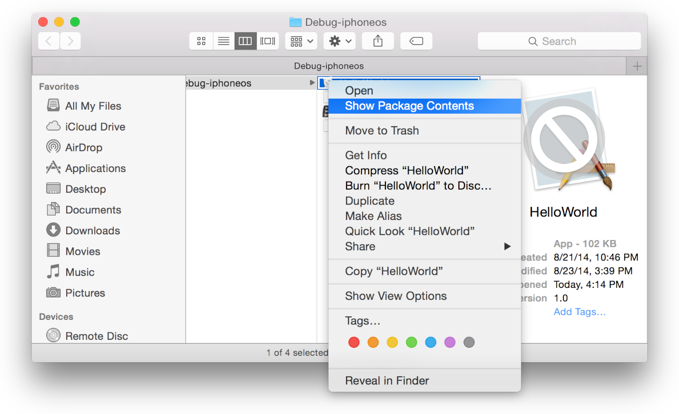
Task: Click the Debug-iphoneos folder title in the title bar
Action: click(338, 22)
